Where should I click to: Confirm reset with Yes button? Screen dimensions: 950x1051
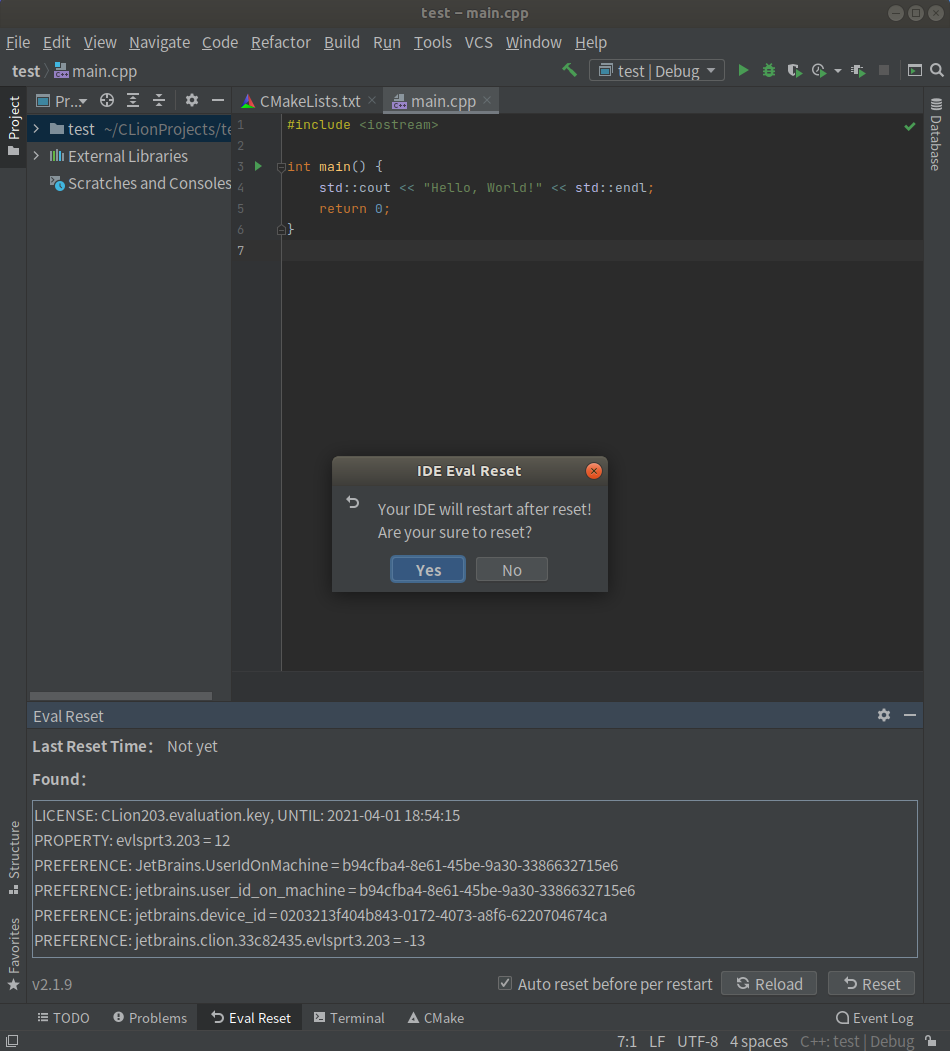(x=428, y=570)
